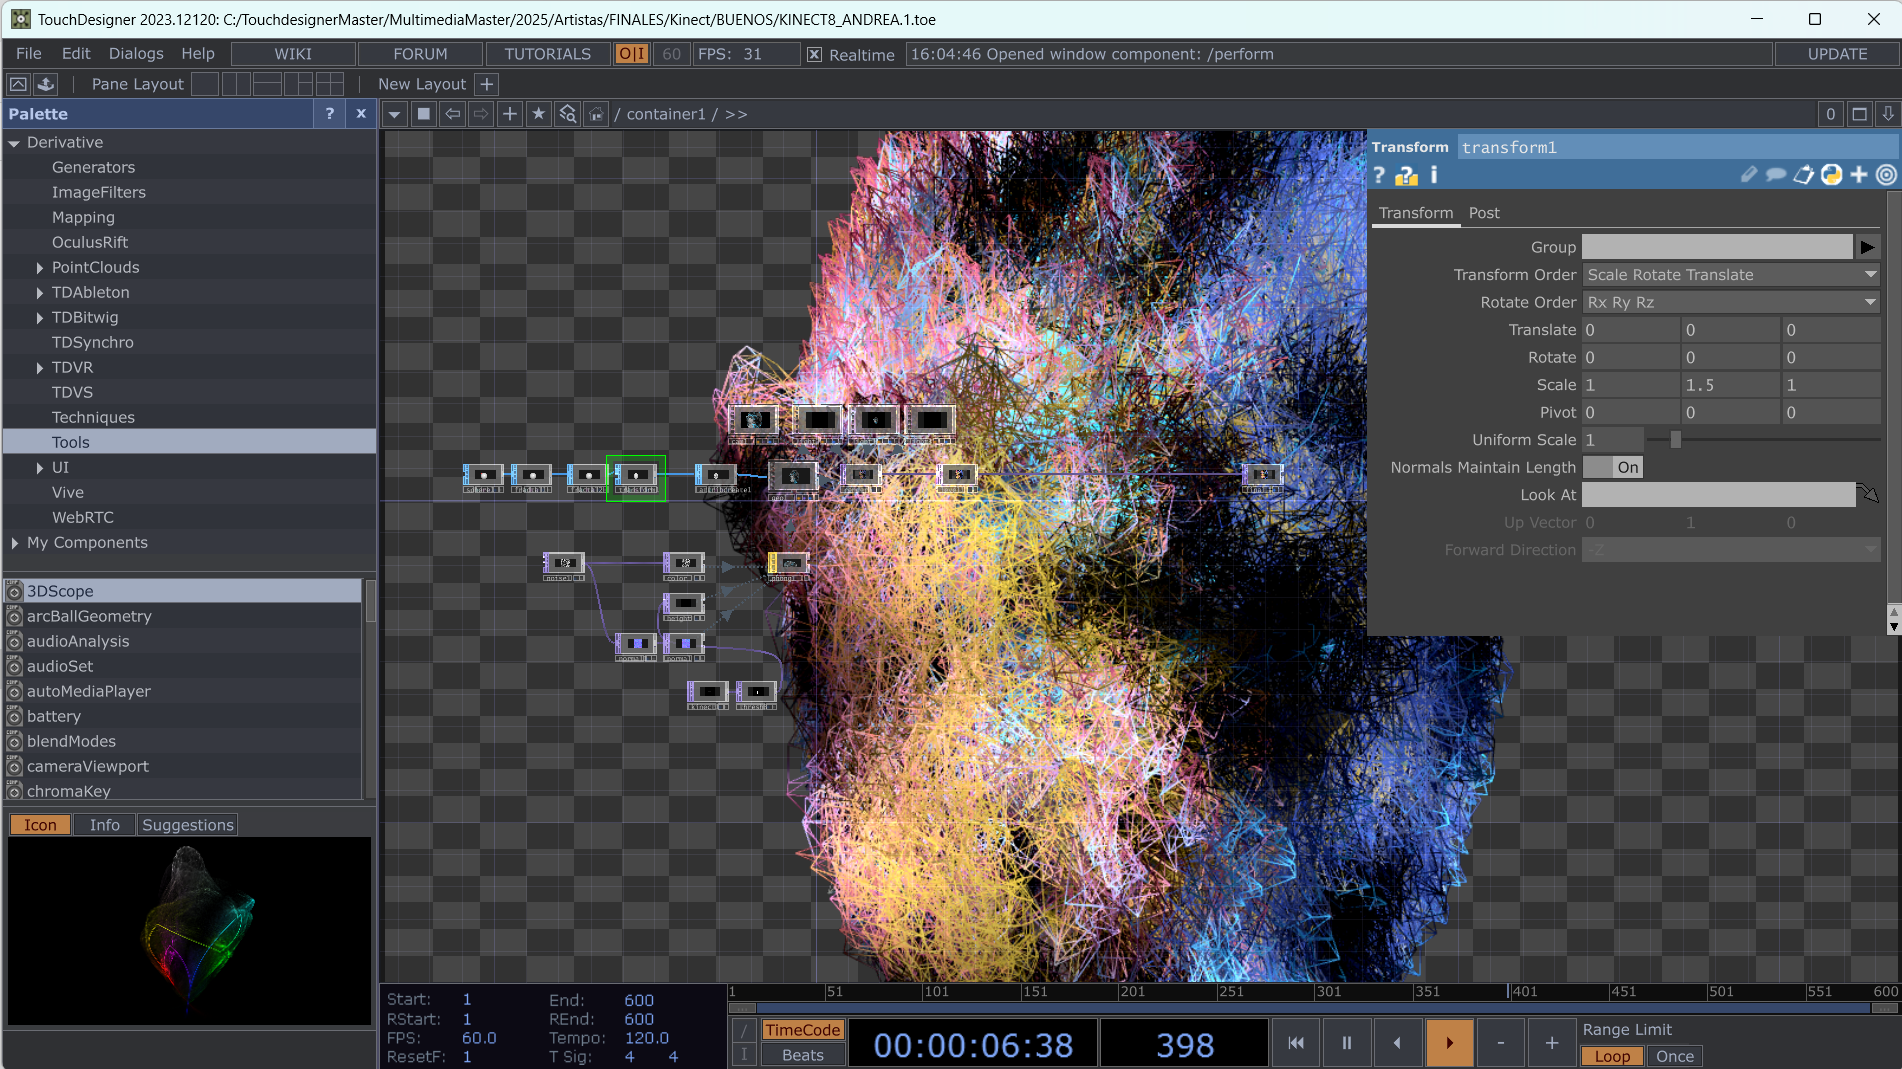
Task: Expand the PointClouds palette folder
Action: click(40, 268)
